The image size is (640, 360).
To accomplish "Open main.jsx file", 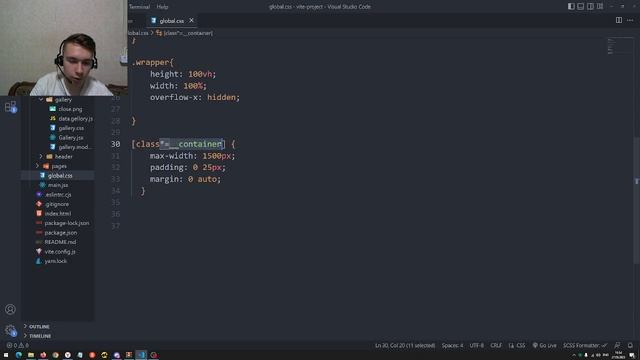I will 58,185.
